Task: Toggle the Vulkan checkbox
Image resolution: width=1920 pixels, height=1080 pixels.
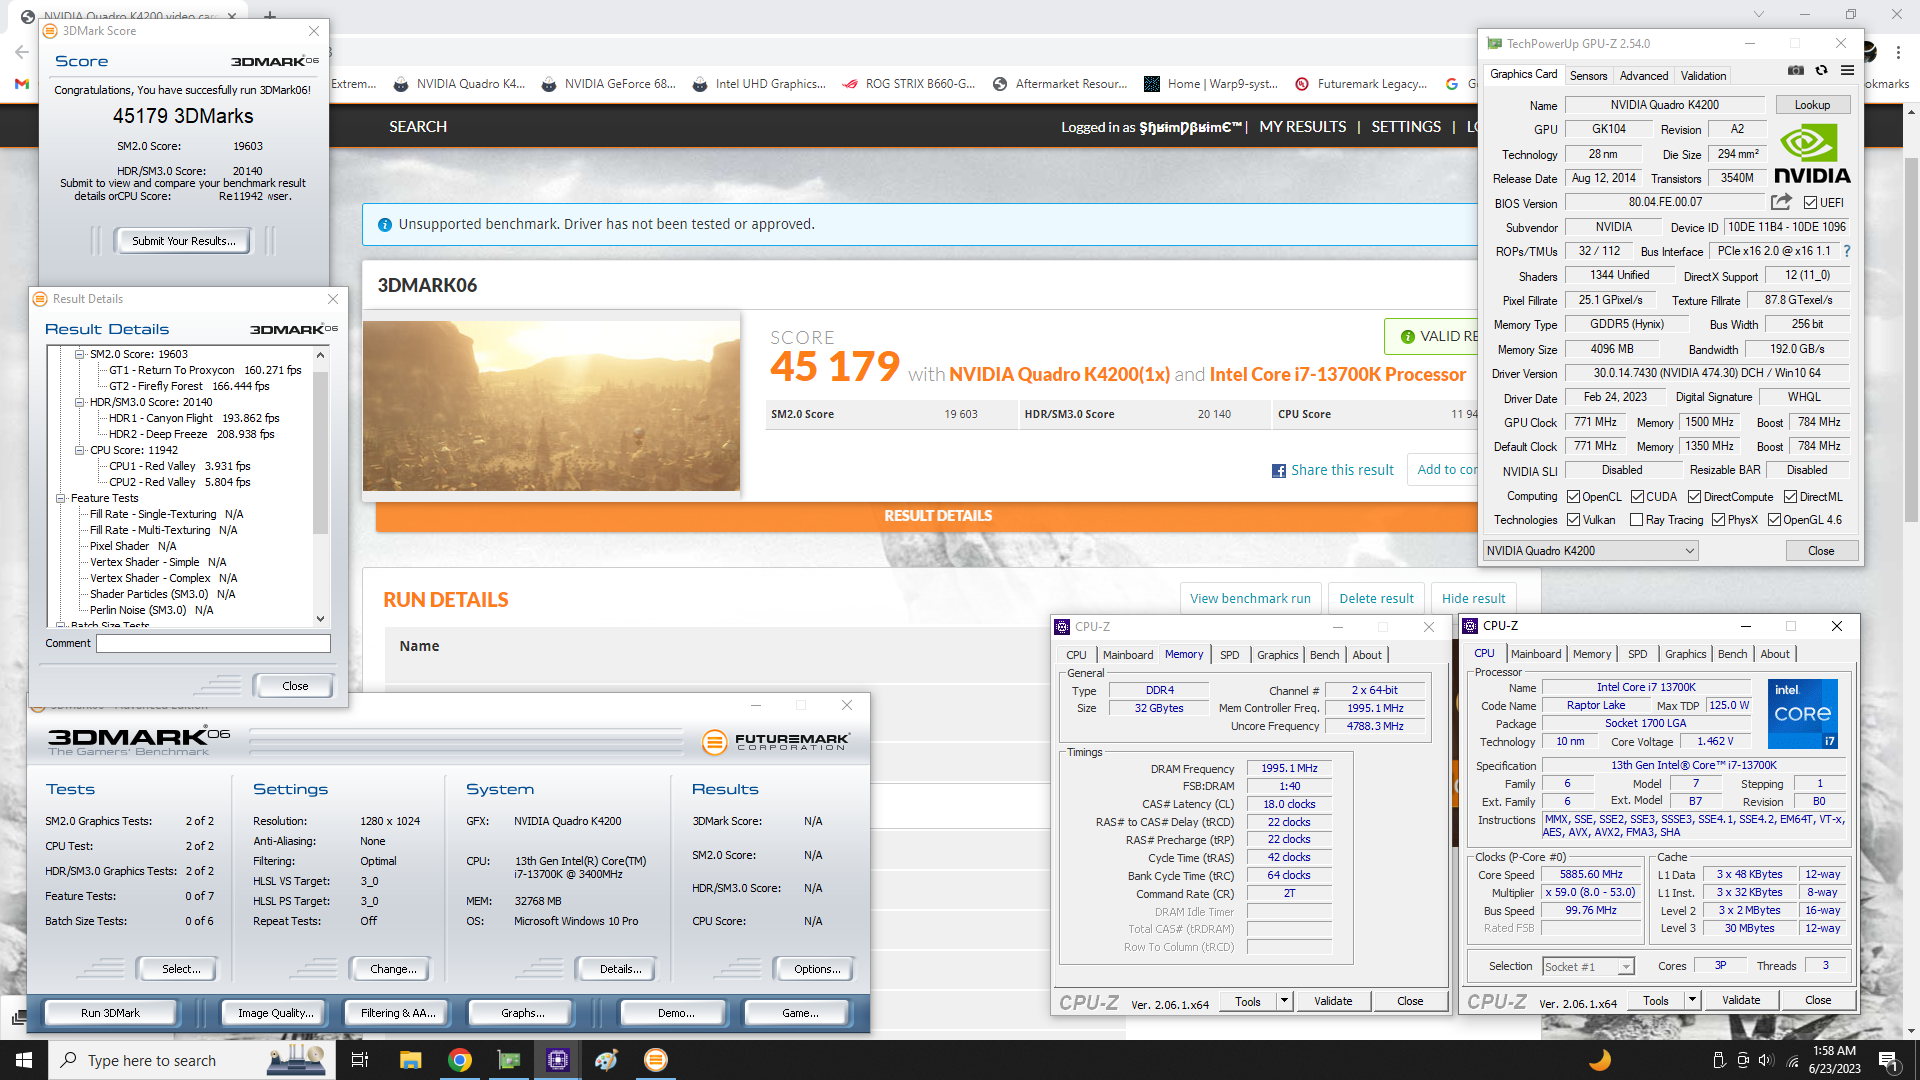Action: pos(1573,520)
